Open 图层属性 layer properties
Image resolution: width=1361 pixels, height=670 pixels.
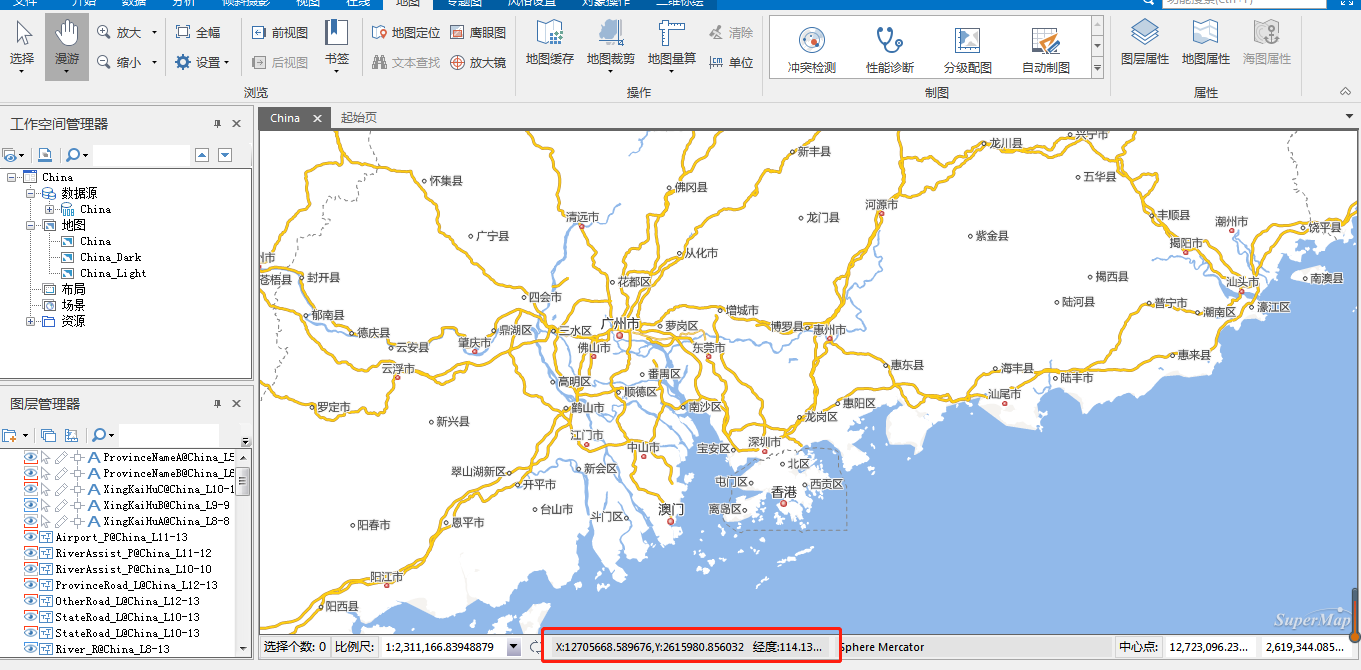(1144, 45)
